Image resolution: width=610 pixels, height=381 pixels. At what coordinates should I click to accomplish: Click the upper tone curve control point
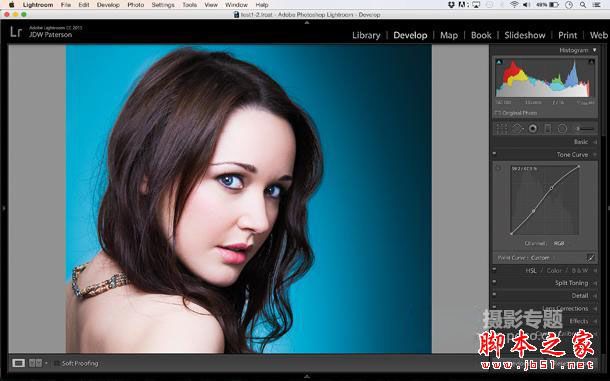[x=552, y=188]
